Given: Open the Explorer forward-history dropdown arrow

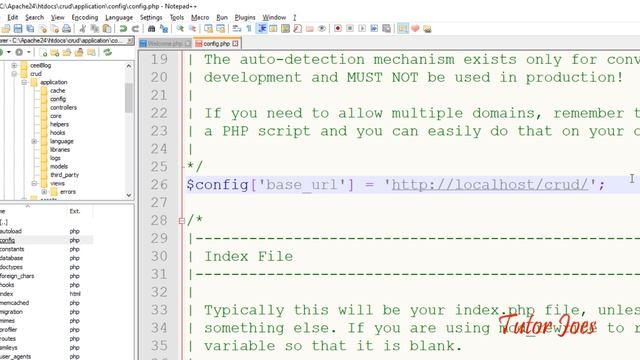Looking at the screenshot, I should (x=29, y=52).
